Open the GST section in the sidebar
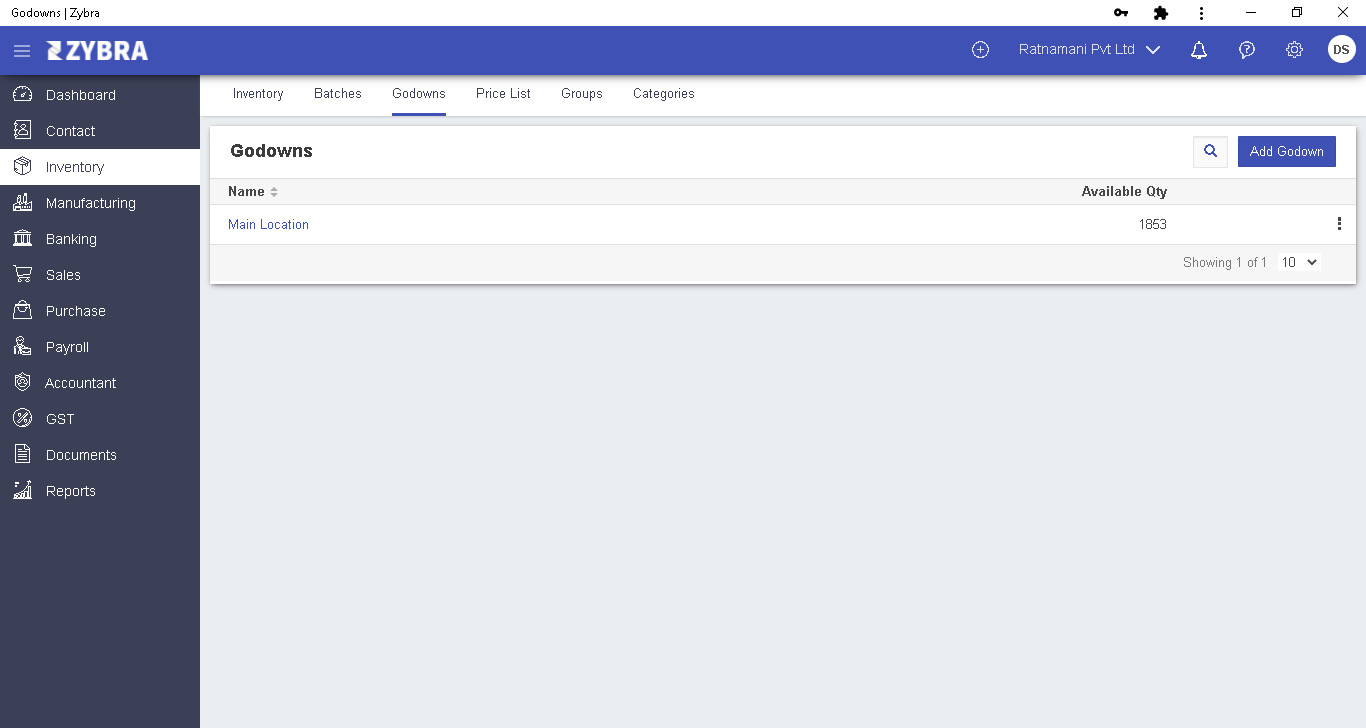1366x728 pixels. point(60,419)
